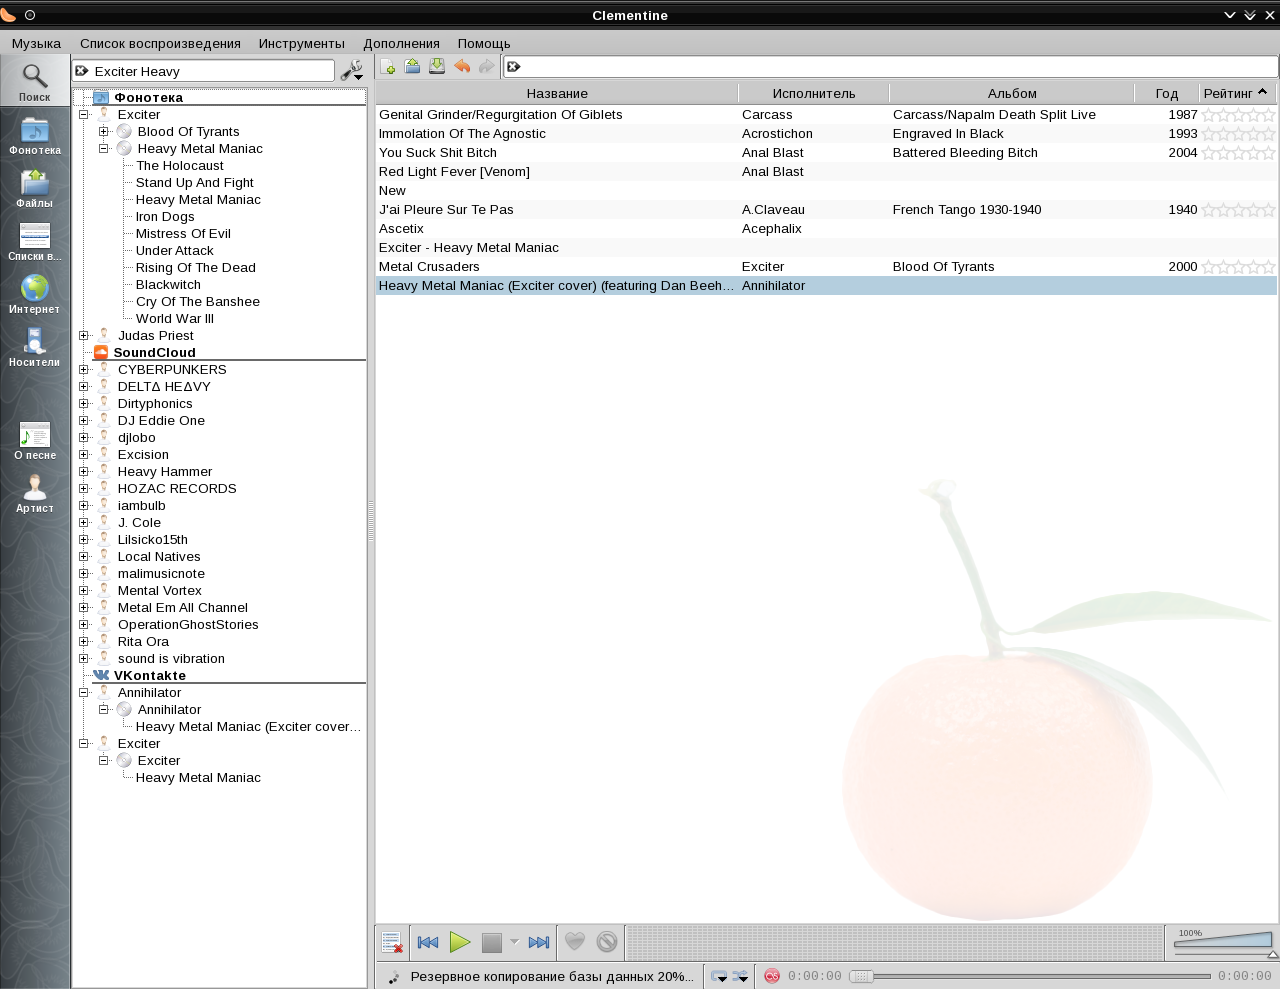Click the clear playlist icon

pos(392,942)
